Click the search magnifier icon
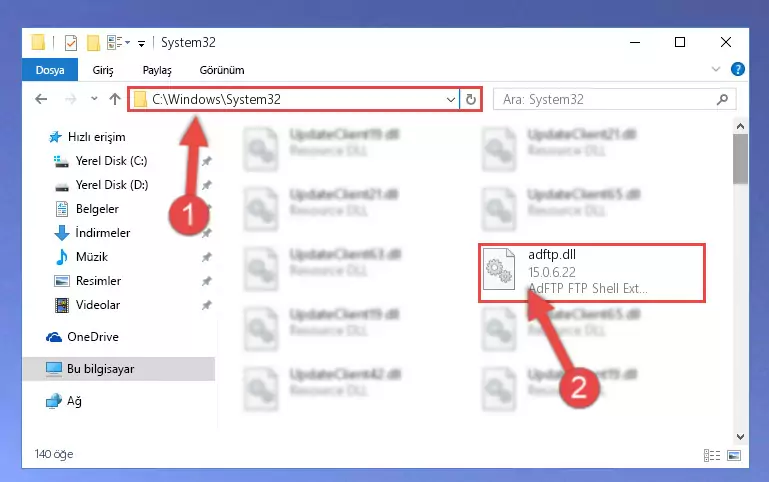 (x=722, y=100)
